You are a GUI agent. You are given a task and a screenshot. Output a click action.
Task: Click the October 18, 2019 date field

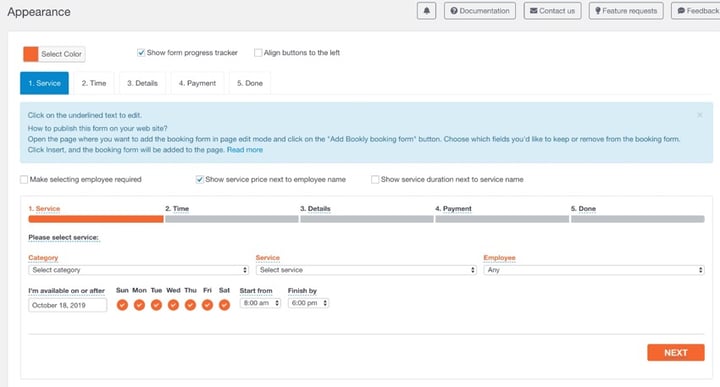tap(68, 305)
